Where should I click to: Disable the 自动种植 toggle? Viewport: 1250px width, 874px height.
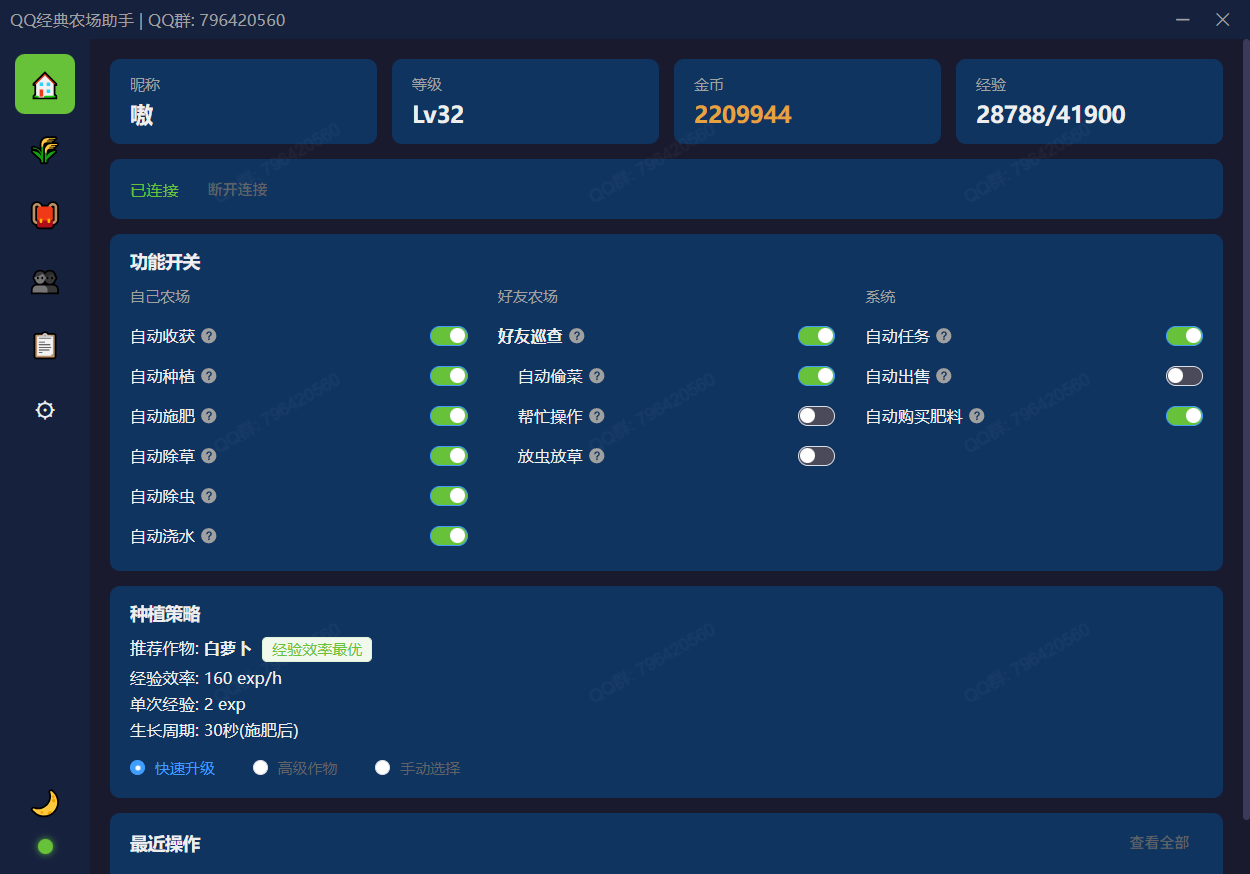448,376
